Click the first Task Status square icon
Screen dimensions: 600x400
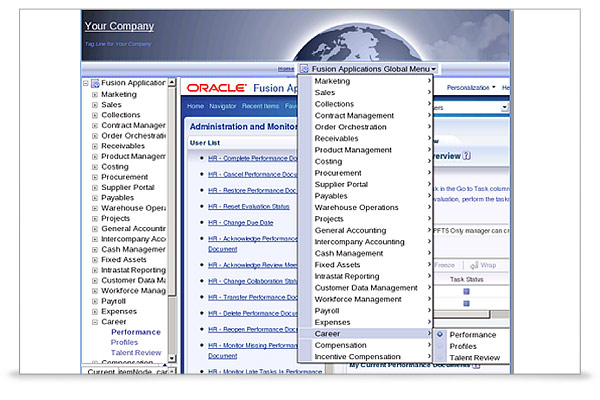466,292
